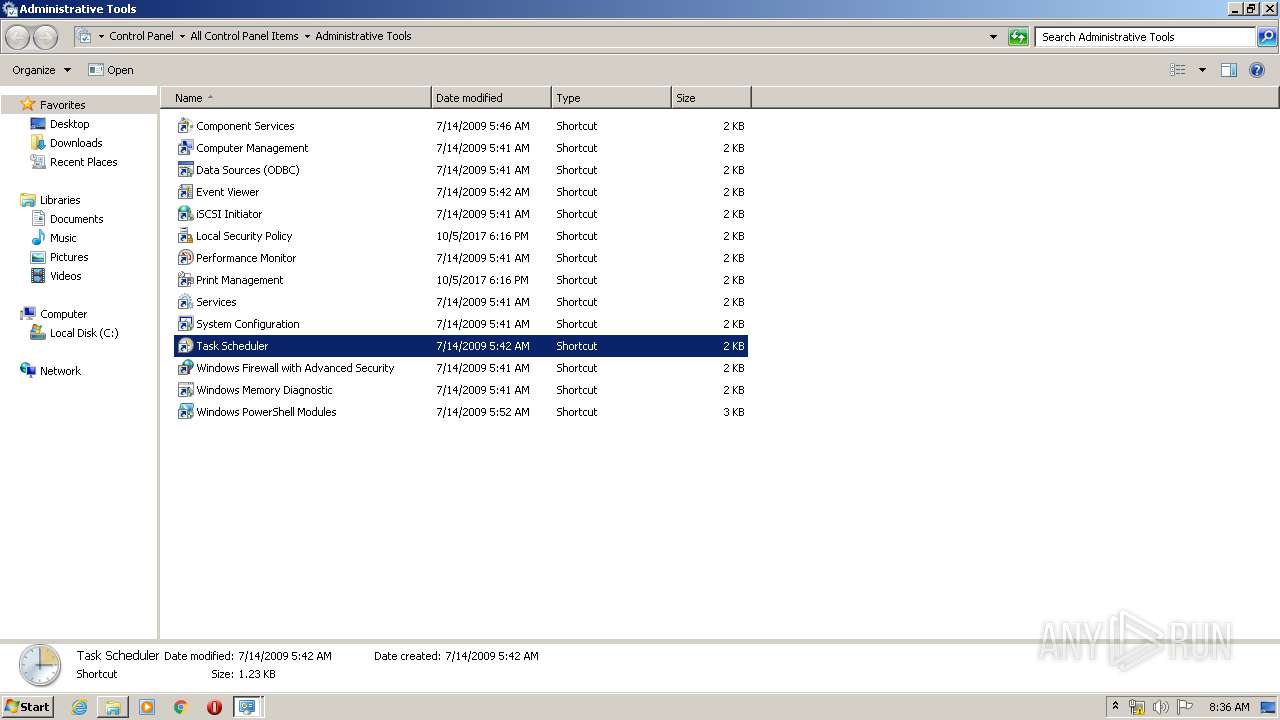Open Pictures library in the sidebar
Image resolution: width=1280 pixels, height=720 pixels.
point(69,257)
